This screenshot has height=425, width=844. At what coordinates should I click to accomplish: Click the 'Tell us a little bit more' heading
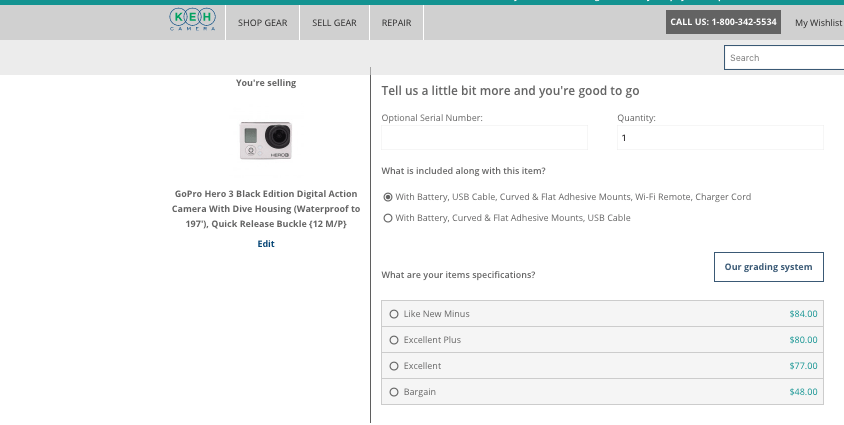coord(510,90)
